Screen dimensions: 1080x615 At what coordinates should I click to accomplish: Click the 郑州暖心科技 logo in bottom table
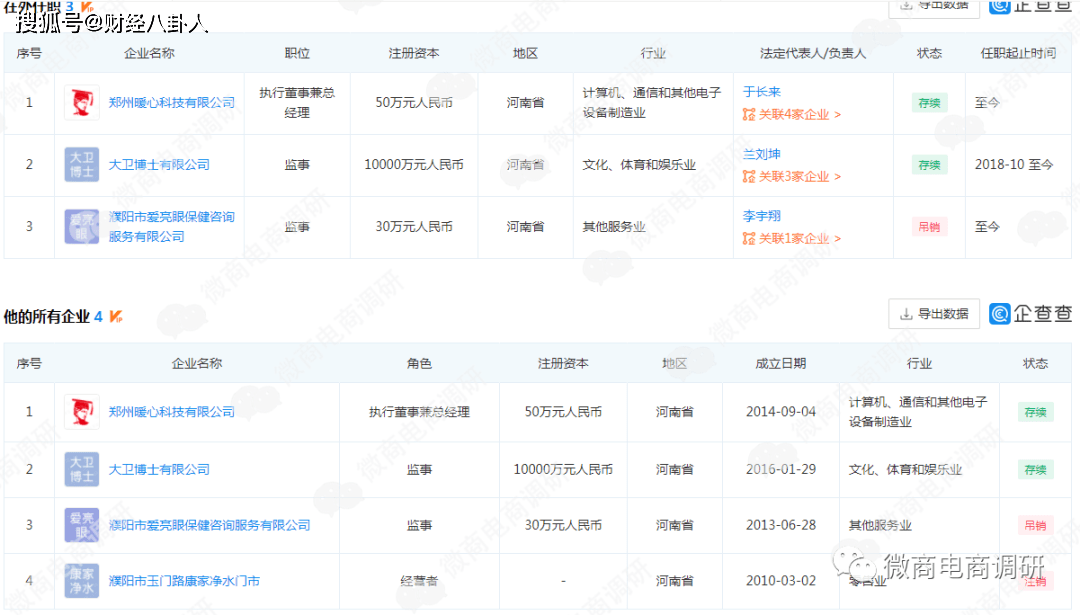point(82,412)
